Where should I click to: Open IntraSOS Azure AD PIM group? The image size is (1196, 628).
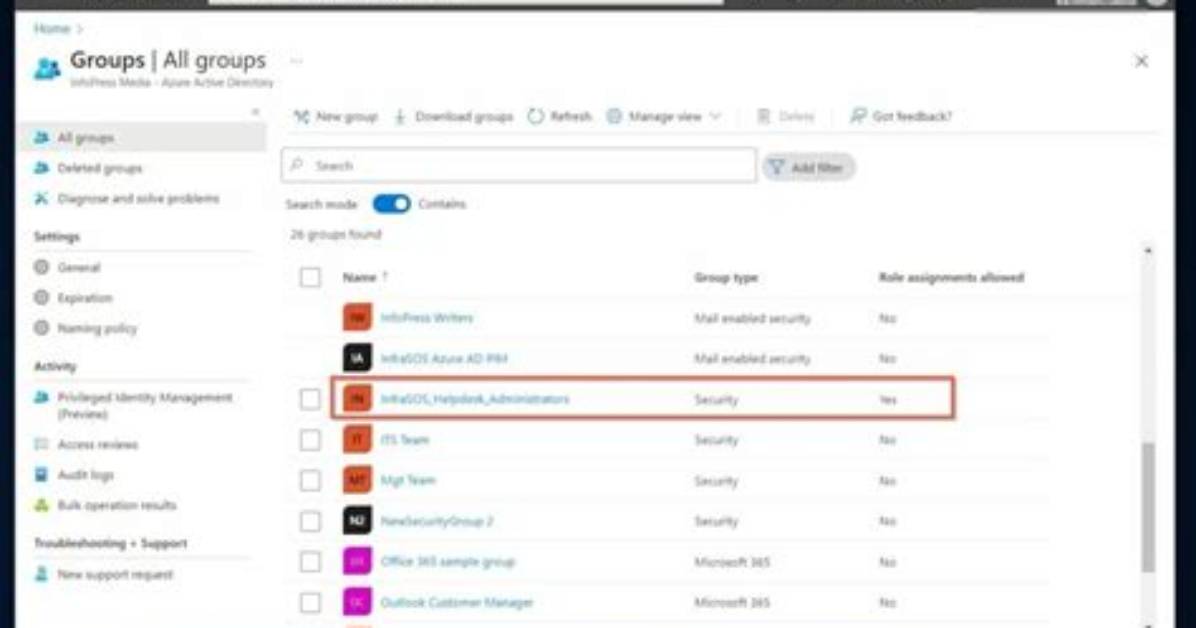click(444, 358)
